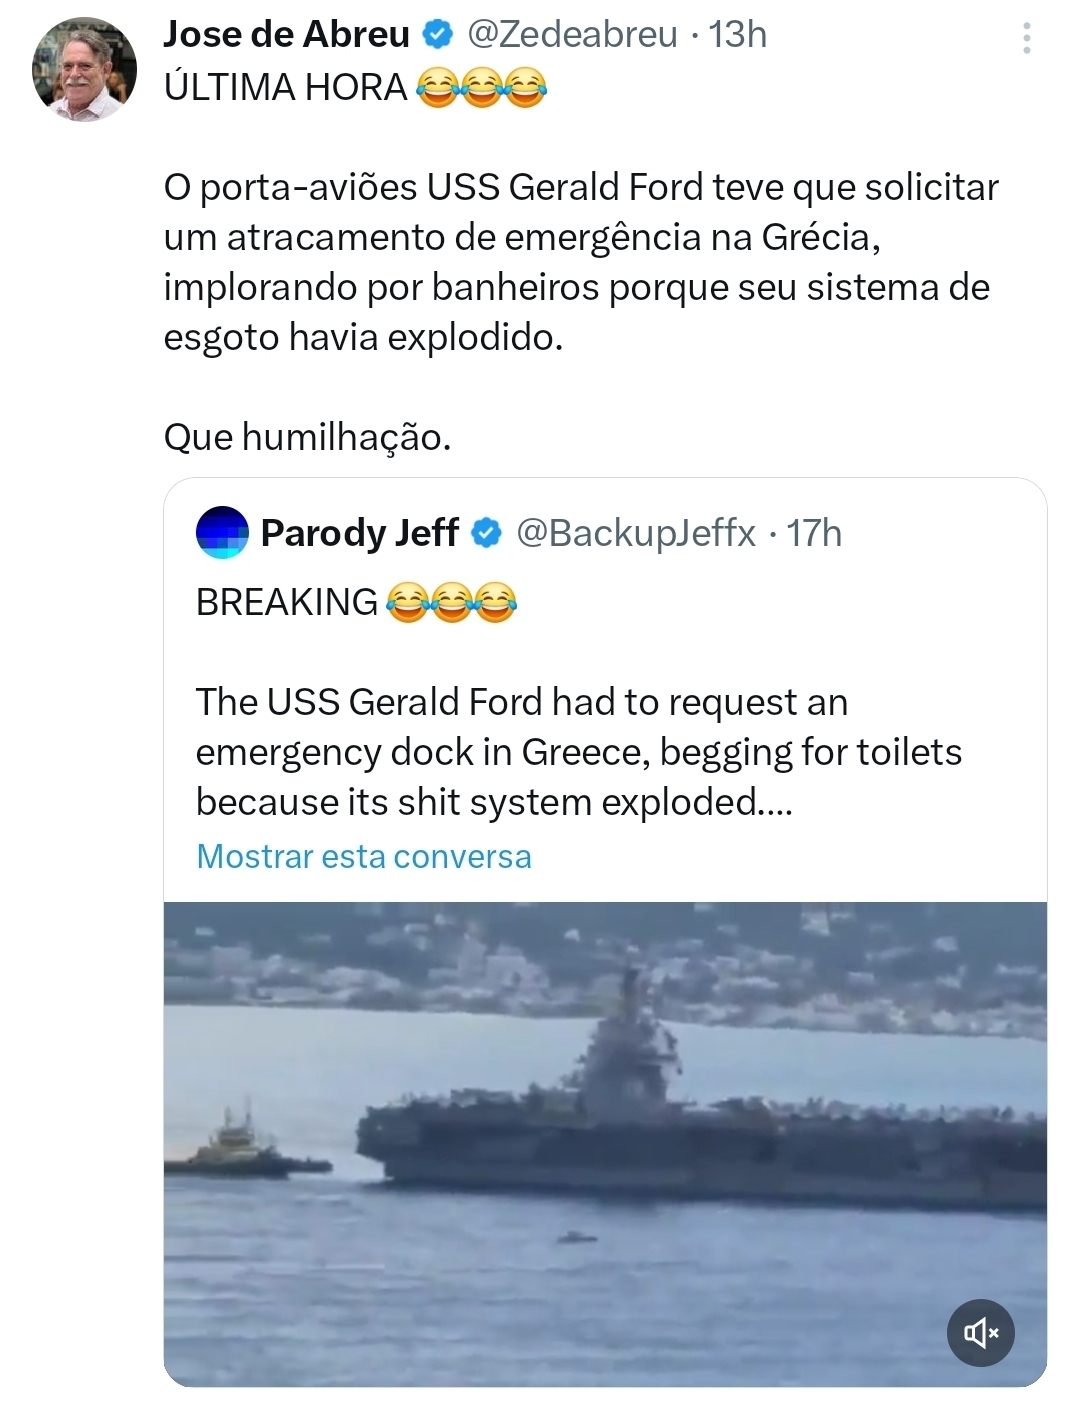Click Mostrar esta conversa link
Screen dimensions: 1080x1413
pyautogui.click(x=363, y=856)
